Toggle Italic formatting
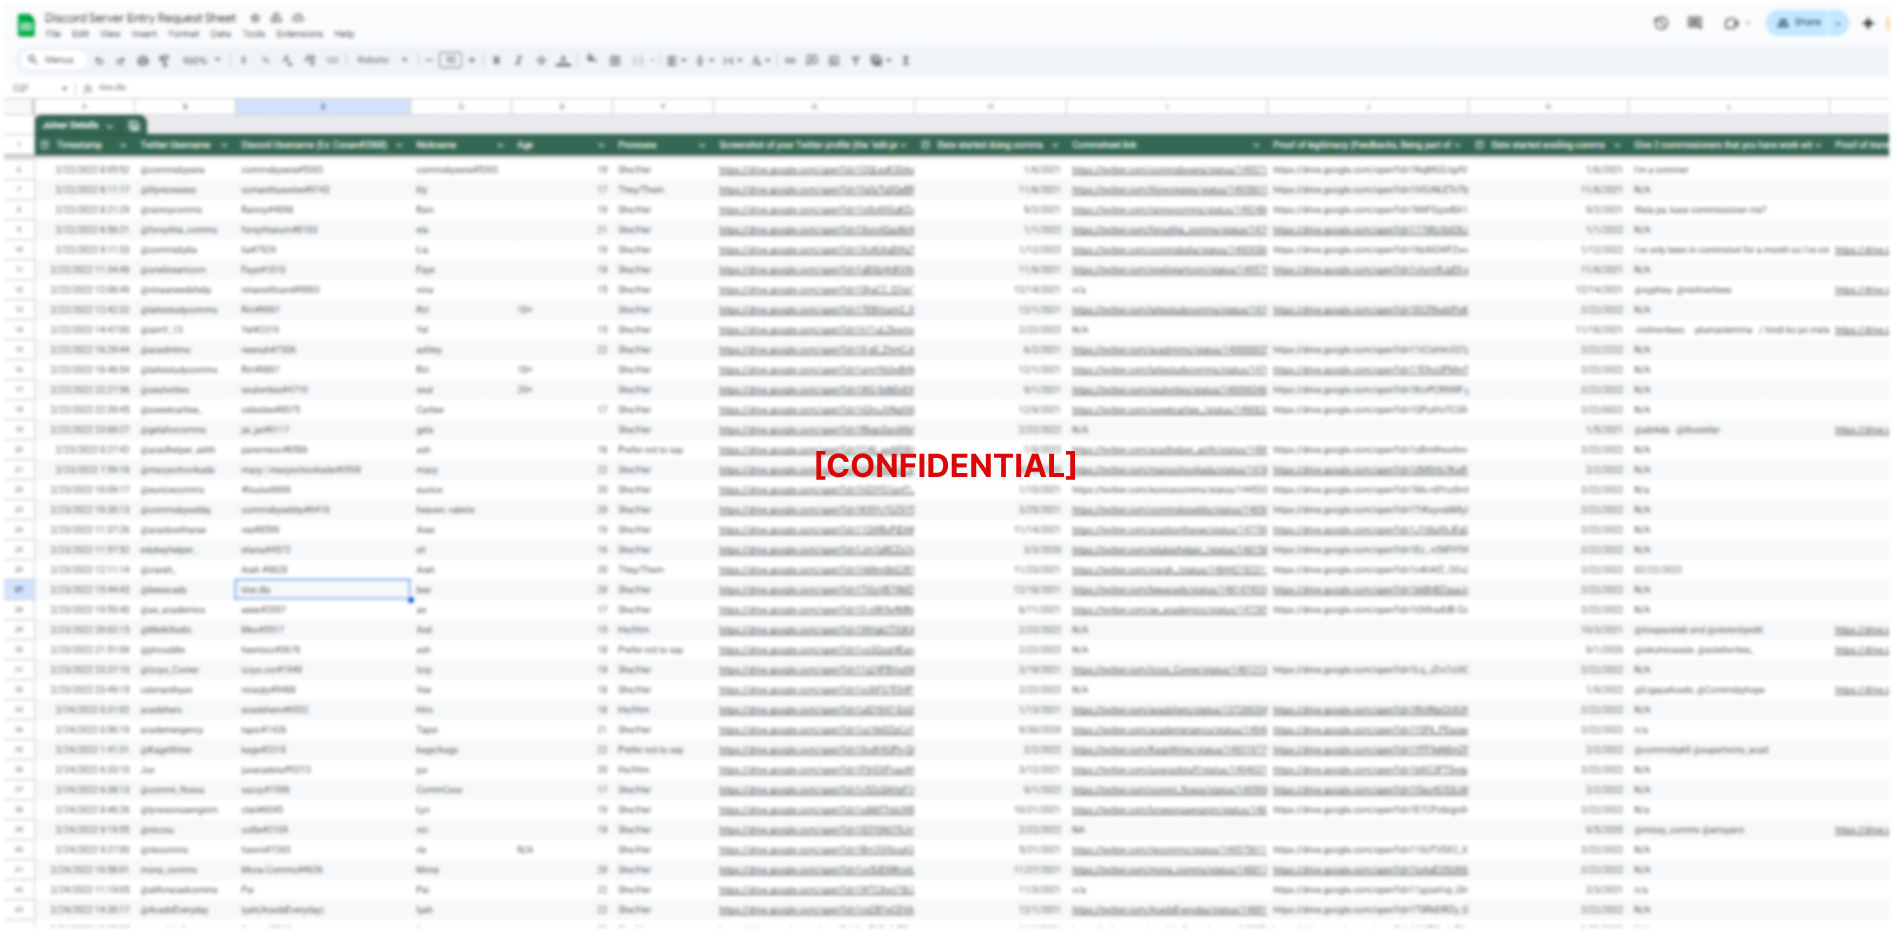Image resolution: width=1893 pixels, height=931 pixels. [x=519, y=61]
